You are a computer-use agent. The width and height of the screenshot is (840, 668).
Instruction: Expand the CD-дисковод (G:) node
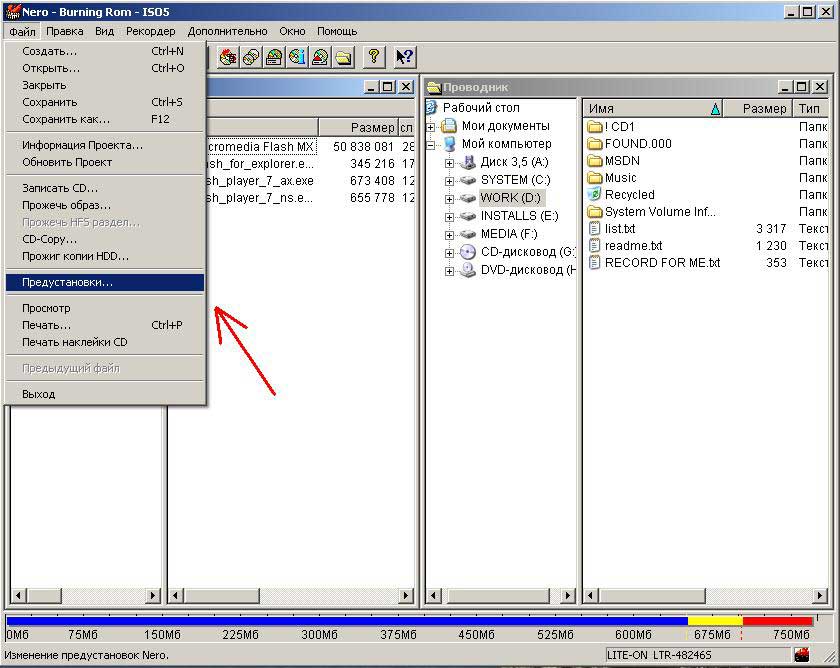tap(449, 253)
